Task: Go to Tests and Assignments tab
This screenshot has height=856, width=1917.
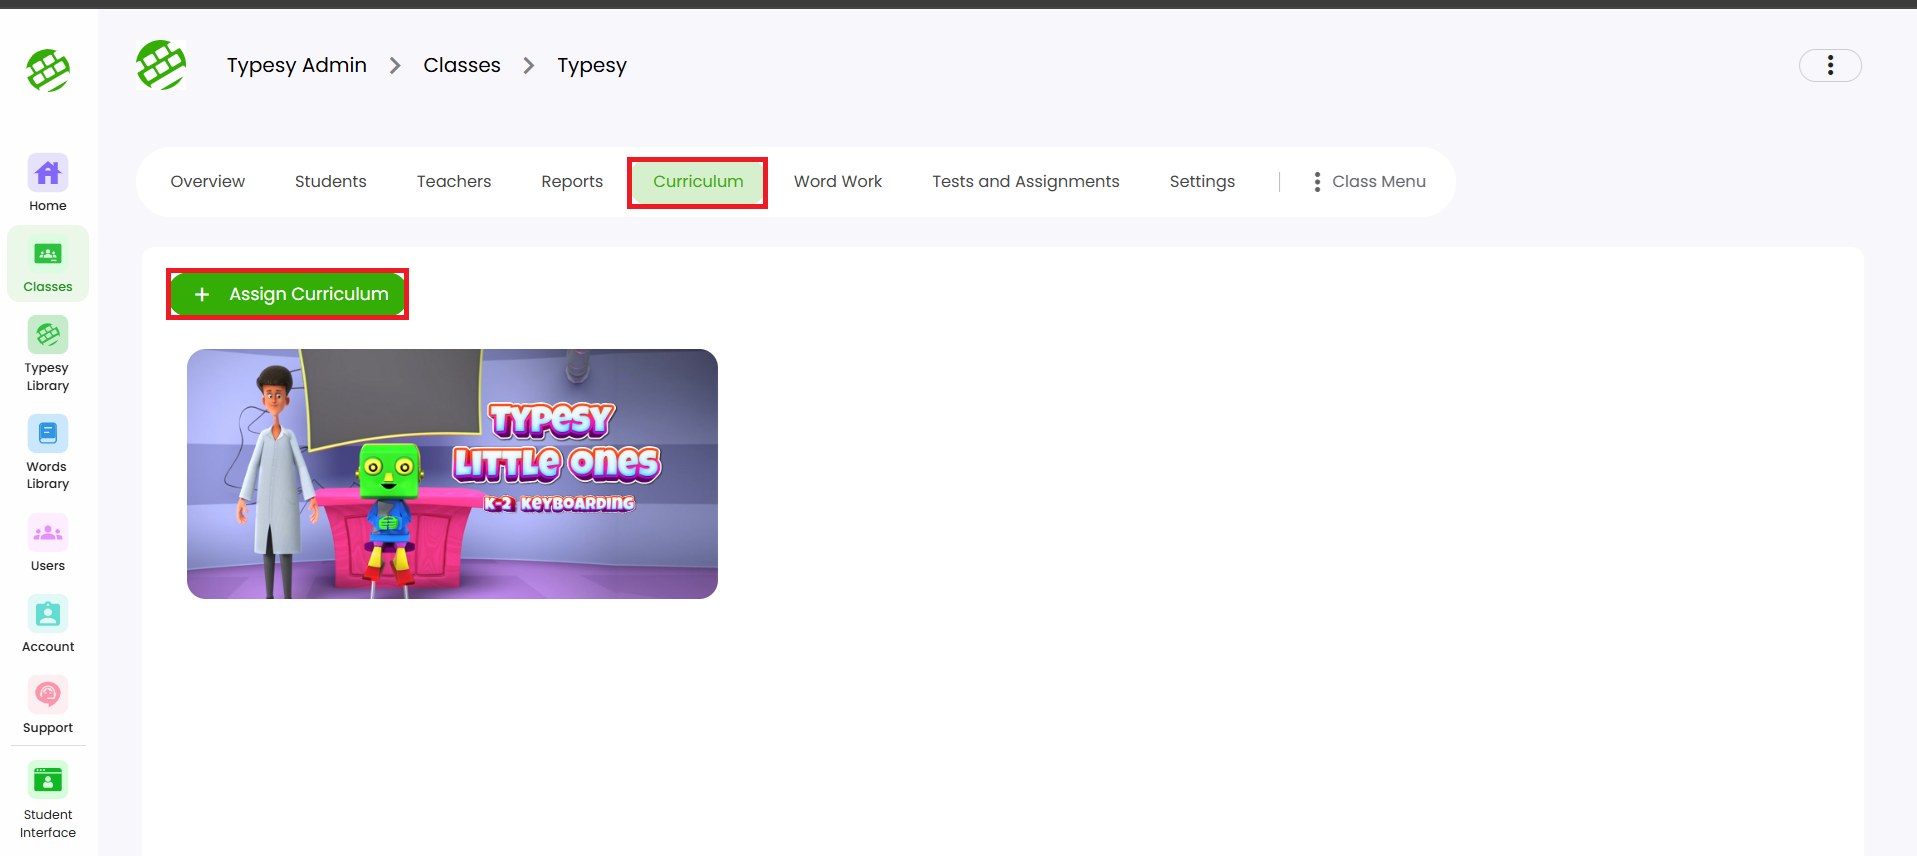Action: point(1025,182)
